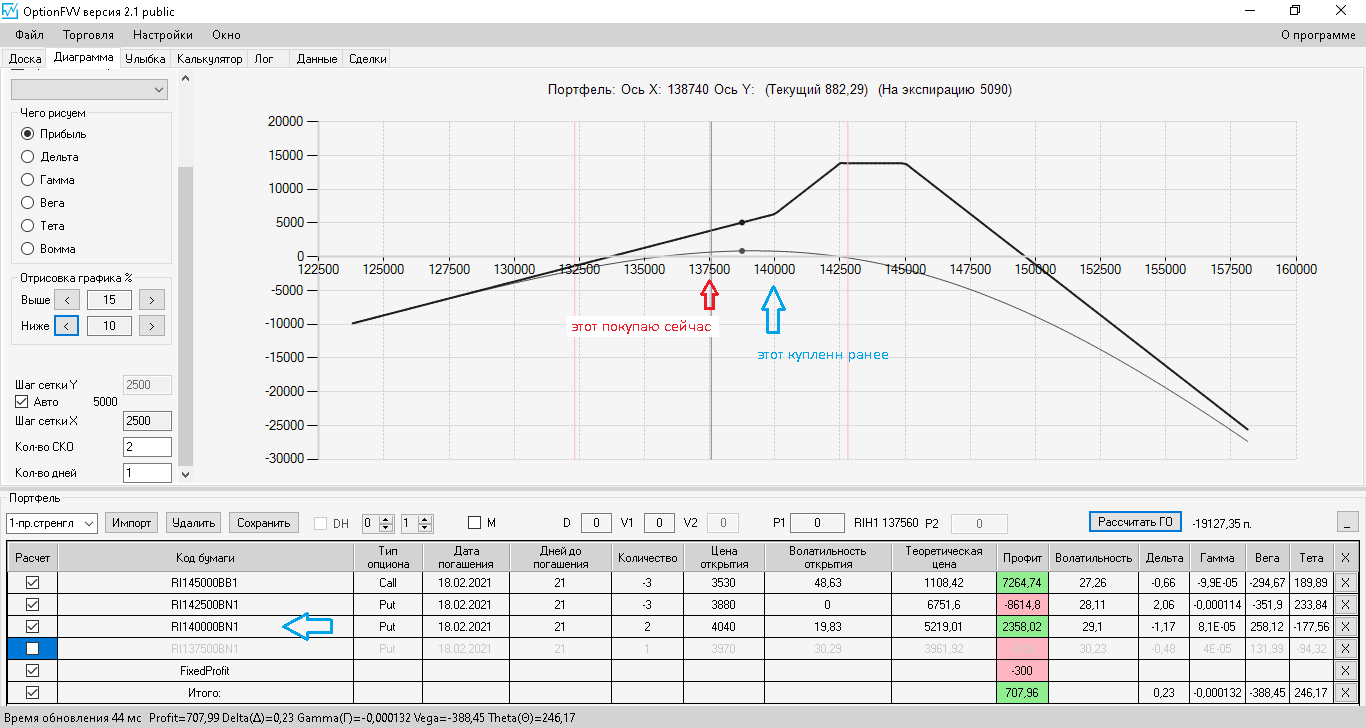Open the О программе menu item
The image size is (1366, 728).
coord(1319,35)
